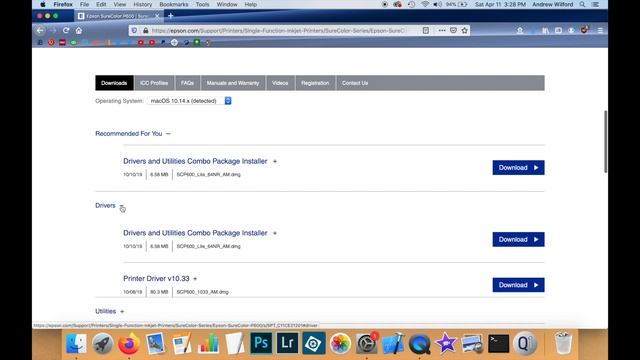Open the Firefox home page icon
The width and height of the screenshot is (640, 360).
[x=79, y=30]
